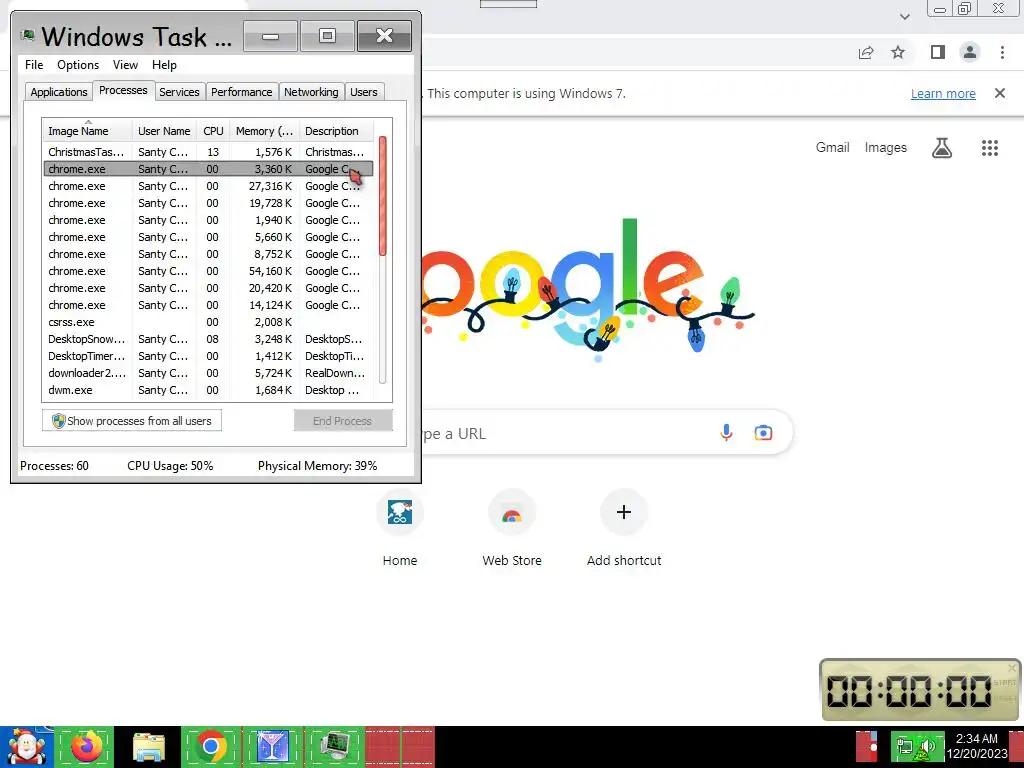Sort processes by Image Name column
1024x768 pixels.
(88, 131)
